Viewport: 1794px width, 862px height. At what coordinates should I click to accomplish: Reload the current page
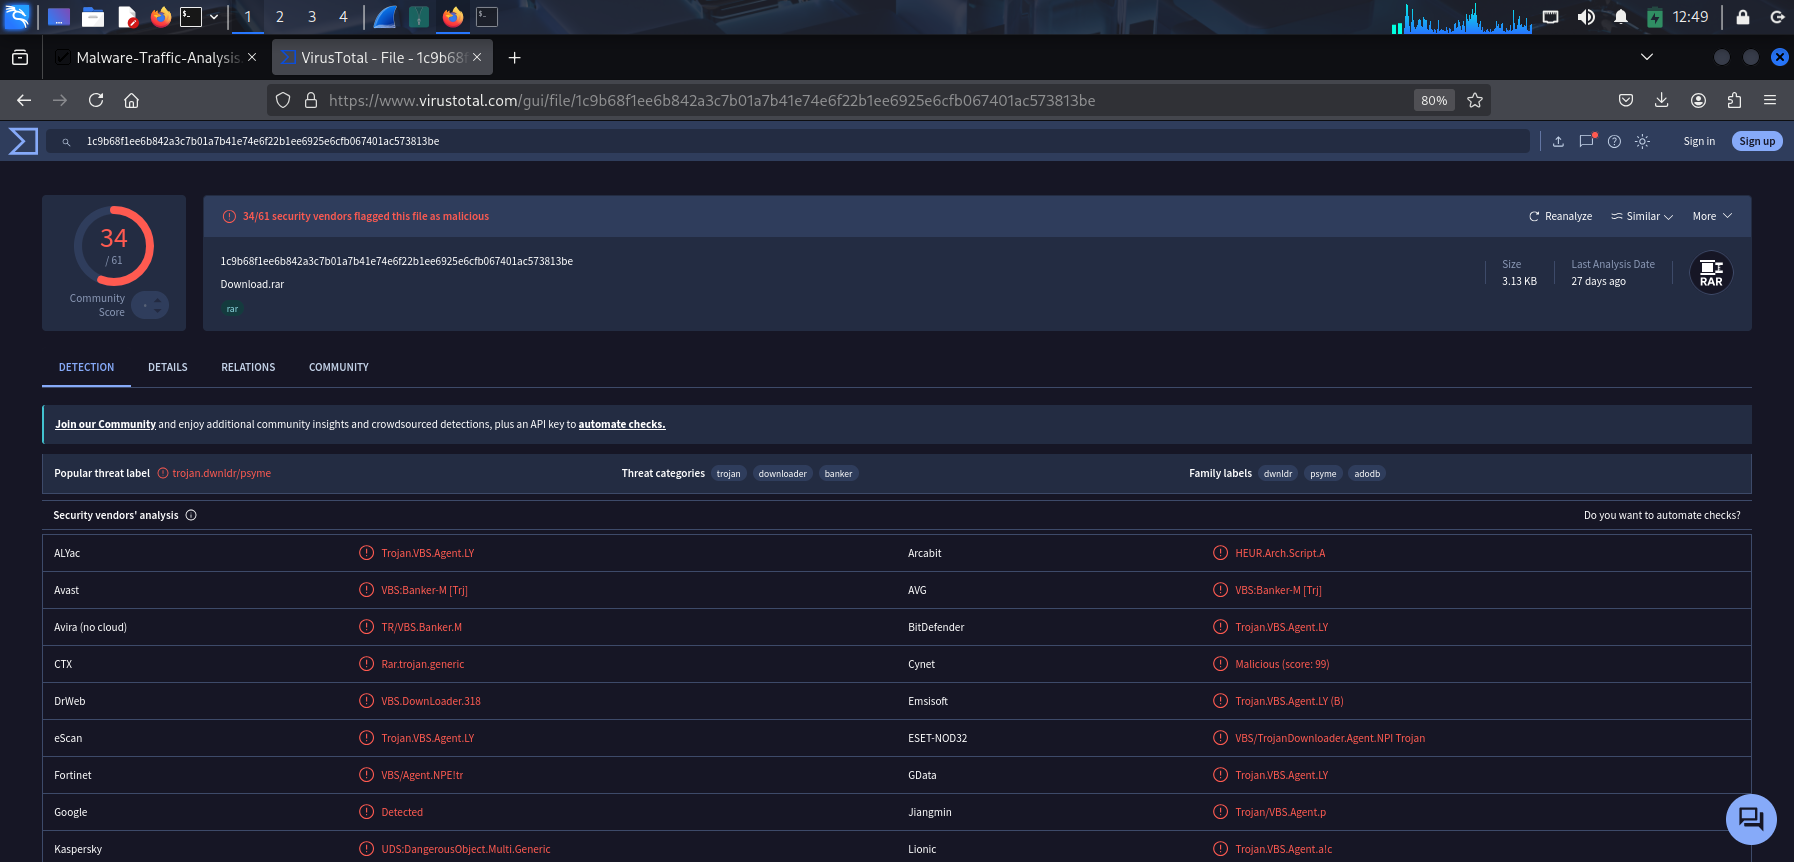coord(96,100)
